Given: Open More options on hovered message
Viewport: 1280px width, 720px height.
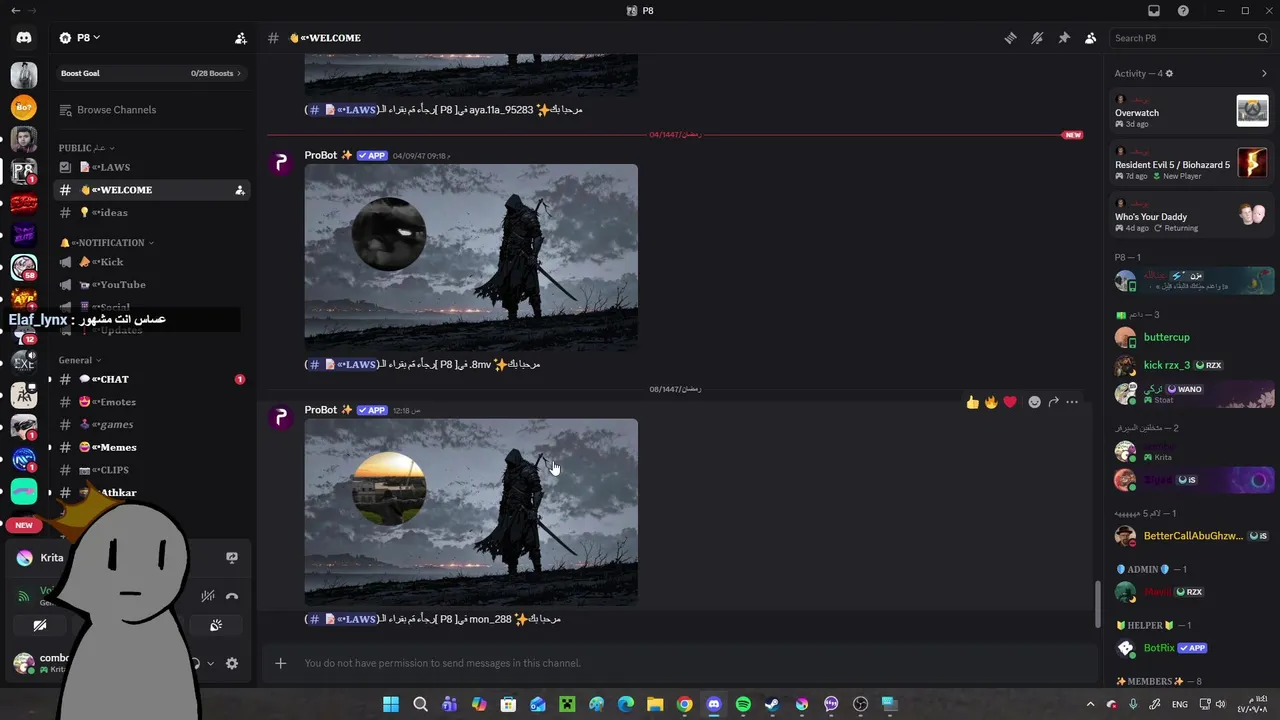Looking at the screenshot, I should coord(1072,402).
